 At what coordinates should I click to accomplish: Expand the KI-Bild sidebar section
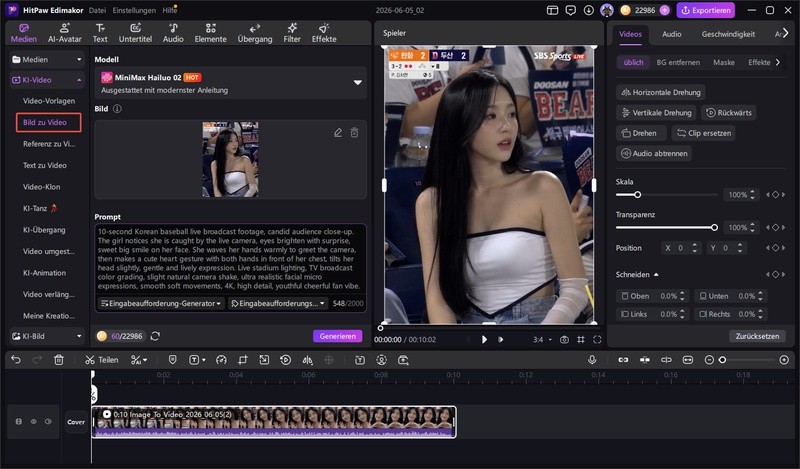46,336
